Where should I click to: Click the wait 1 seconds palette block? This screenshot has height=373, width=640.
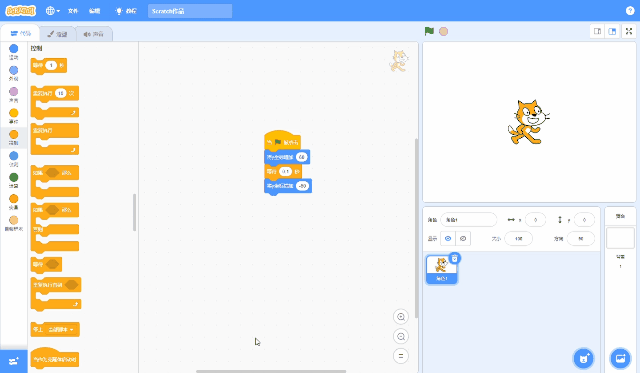point(49,65)
